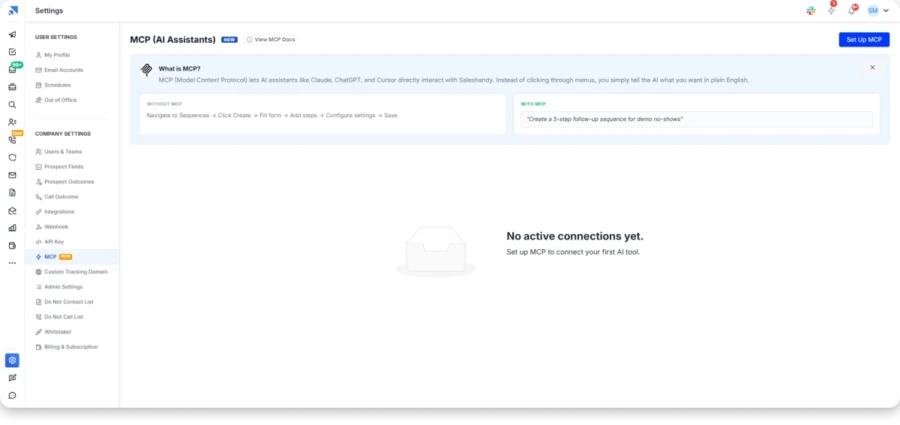Open Custom Tracking Domain settings

(x=72, y=272)
